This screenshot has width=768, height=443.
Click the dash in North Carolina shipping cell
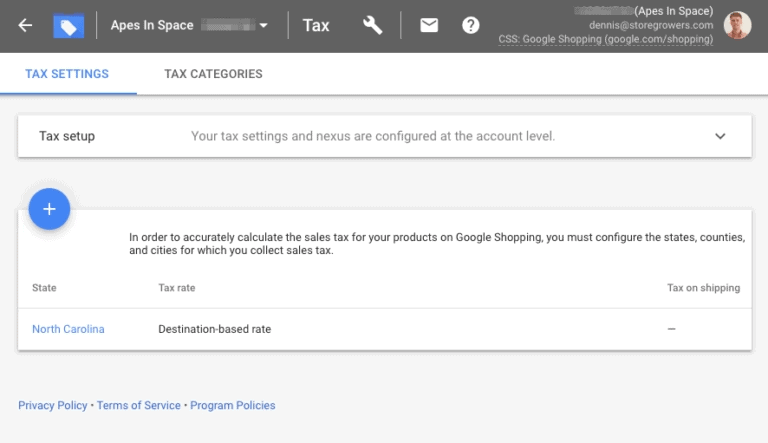point(672,329)
